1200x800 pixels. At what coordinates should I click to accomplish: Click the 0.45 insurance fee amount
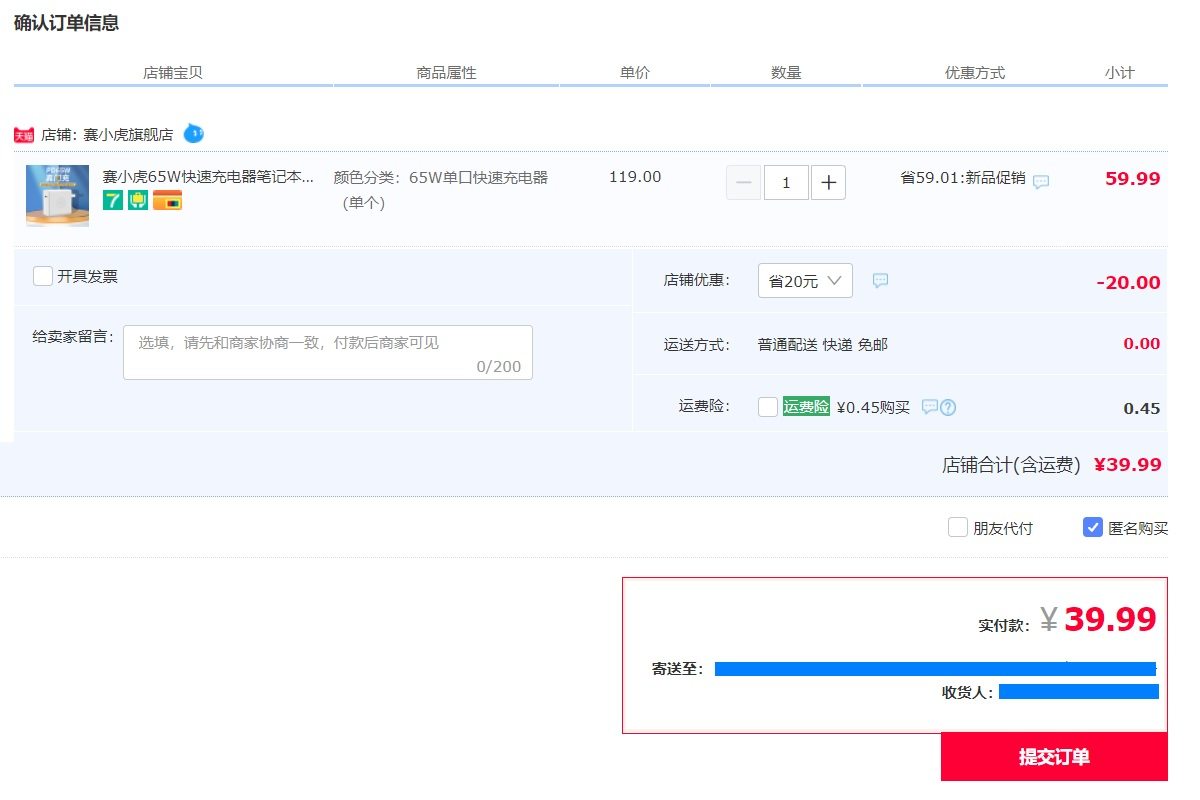1142,408
